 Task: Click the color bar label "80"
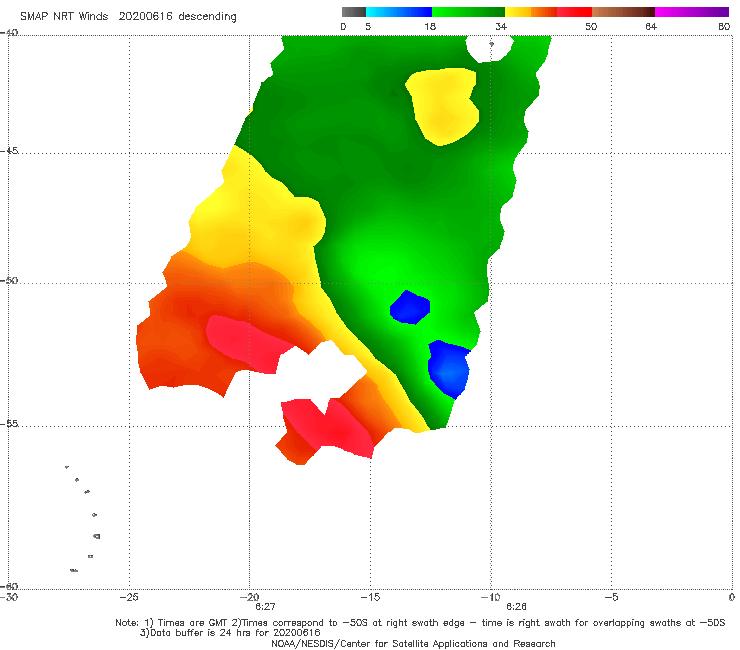[x=724, y=27]
